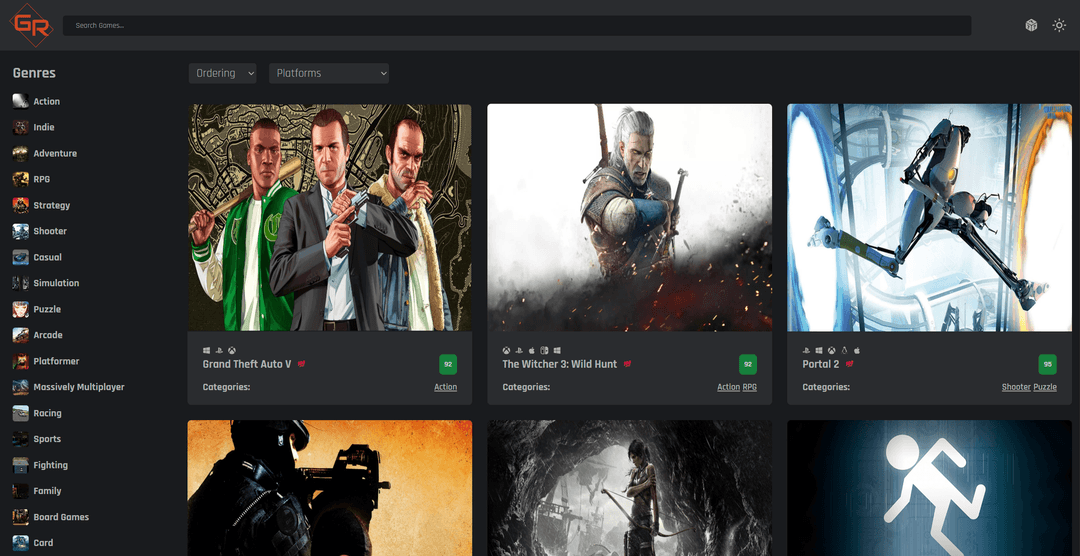This screenshot has height=556, width=1080.
Task: Select the Action genre thumbnail icon
Action: point(21,101)
